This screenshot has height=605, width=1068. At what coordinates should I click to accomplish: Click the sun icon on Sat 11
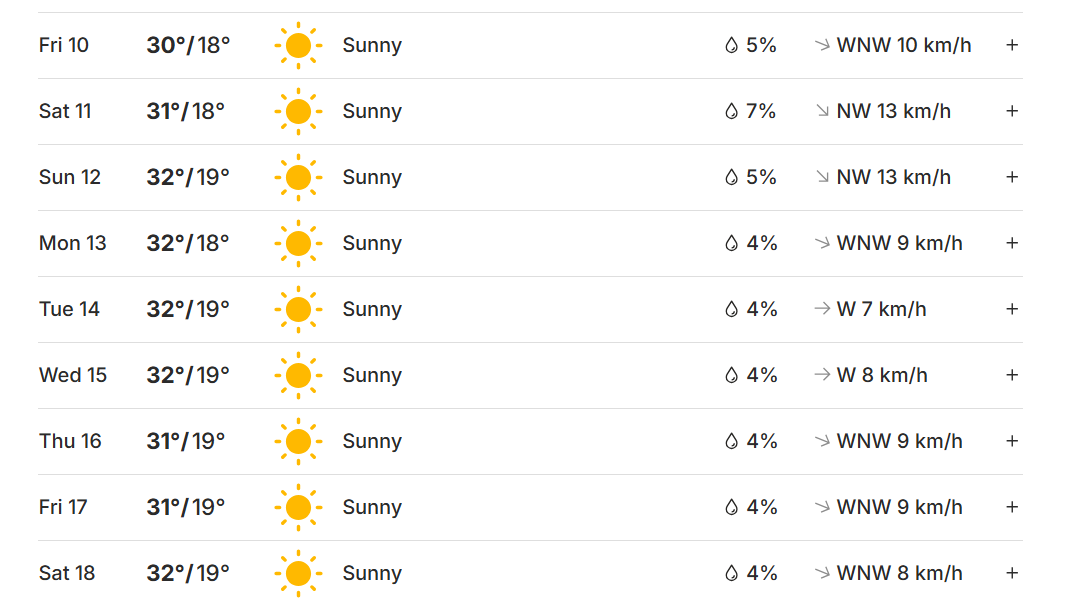click(x=298, y=112)
